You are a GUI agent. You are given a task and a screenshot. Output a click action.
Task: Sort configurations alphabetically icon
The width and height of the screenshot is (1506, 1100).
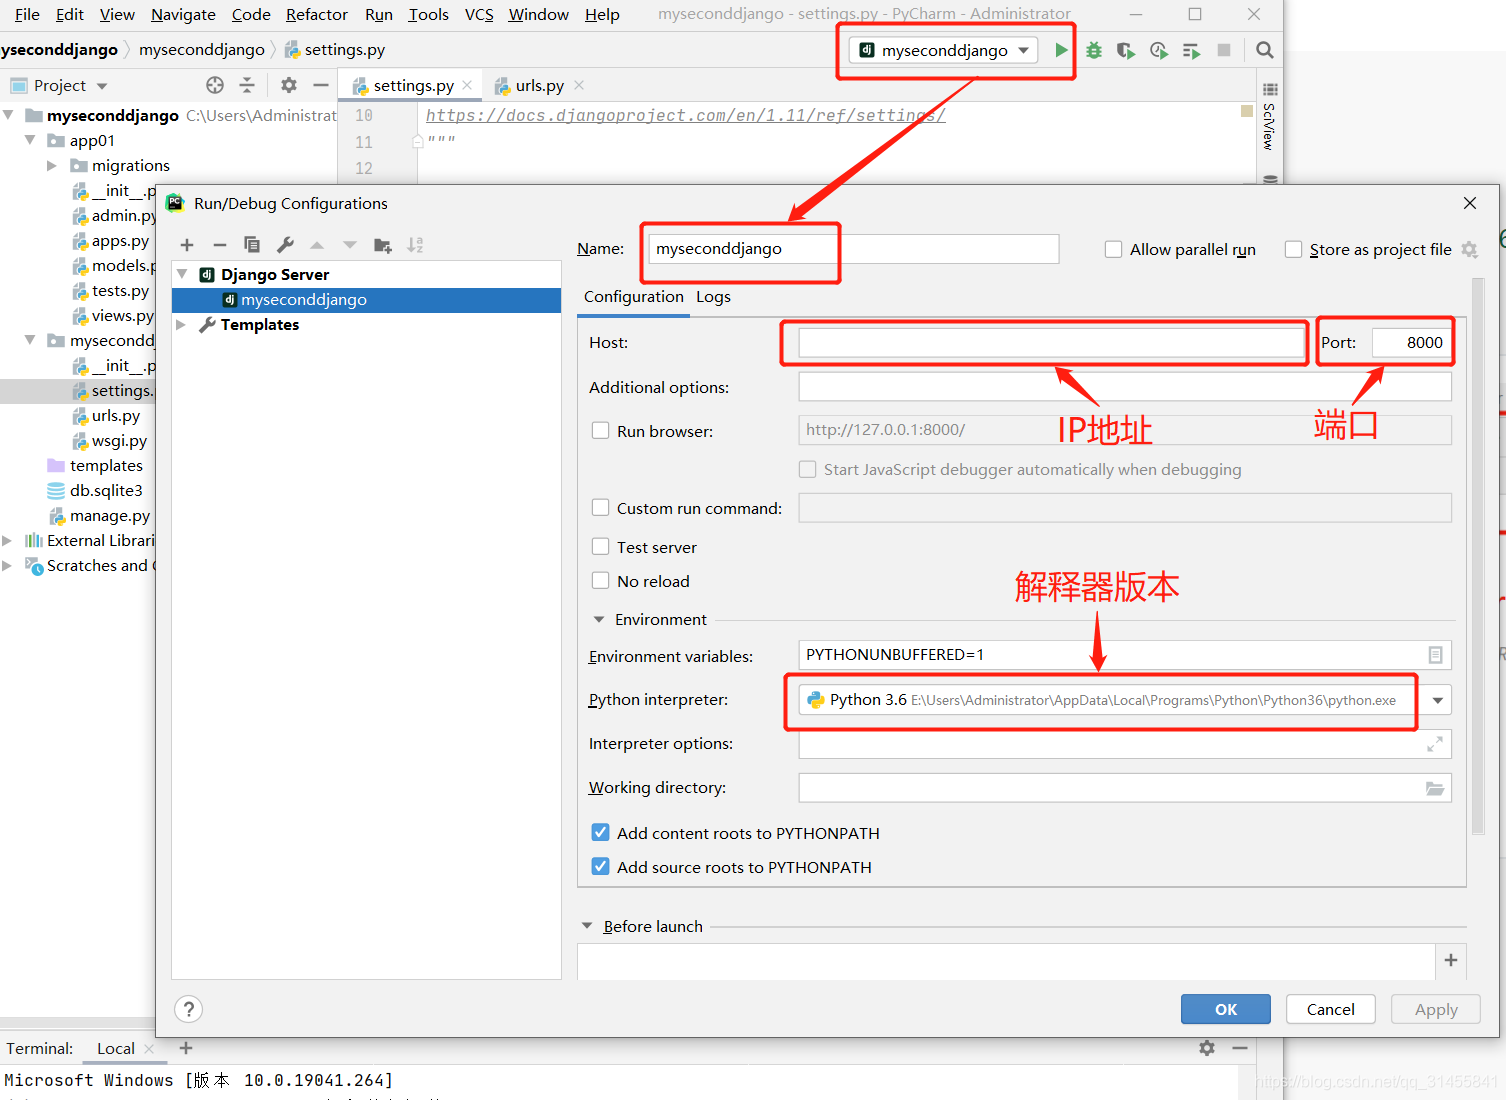[416, 245]
